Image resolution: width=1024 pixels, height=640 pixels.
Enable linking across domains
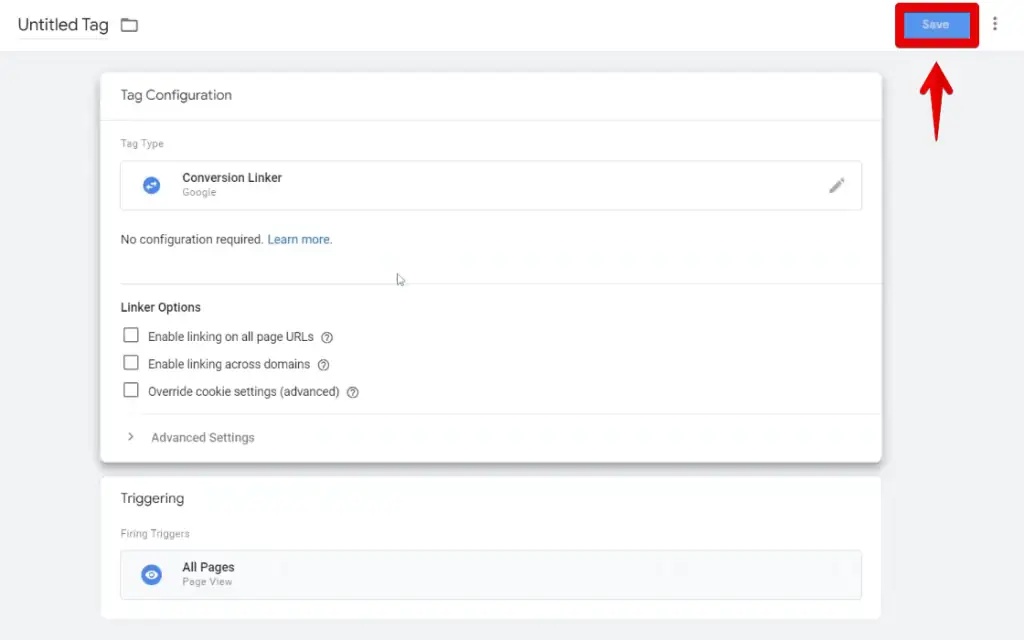point(131,362)
